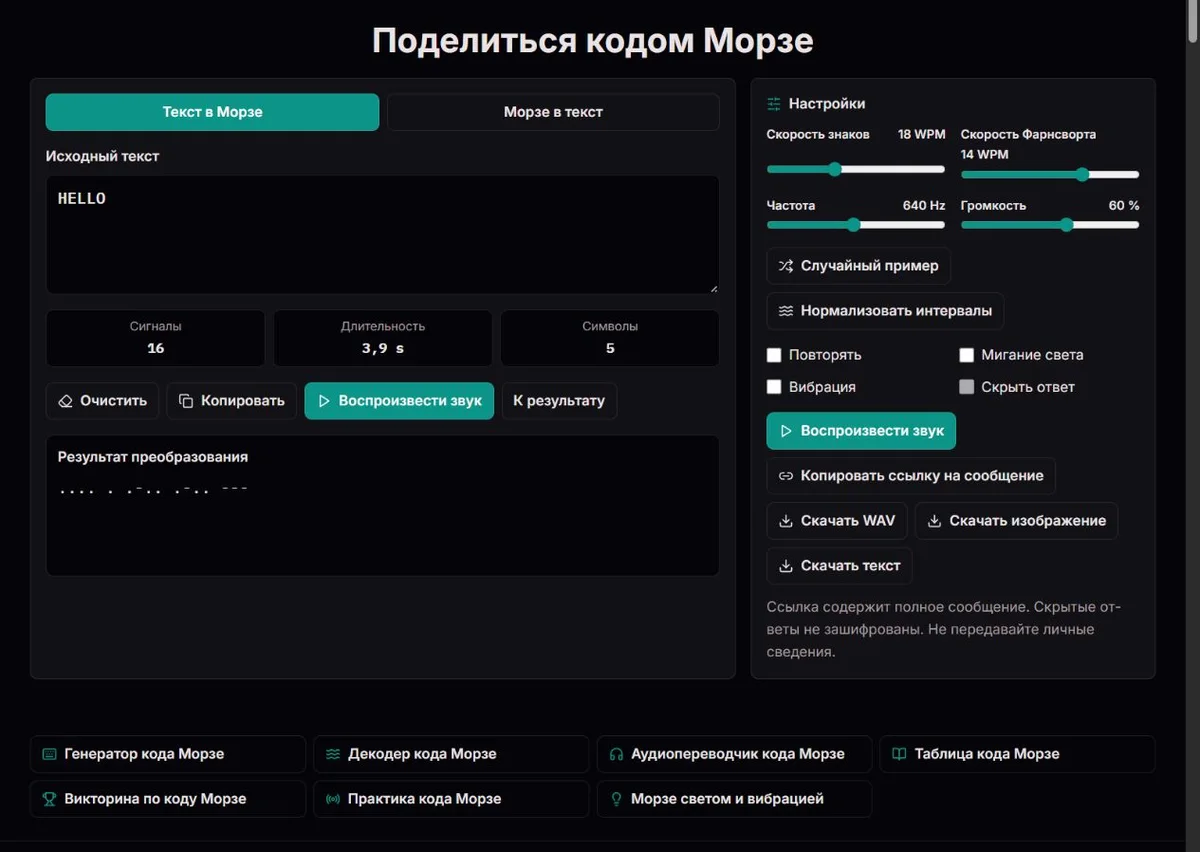Click the source text field containing HELLO
1200x852 pixels.
[382, 235]
